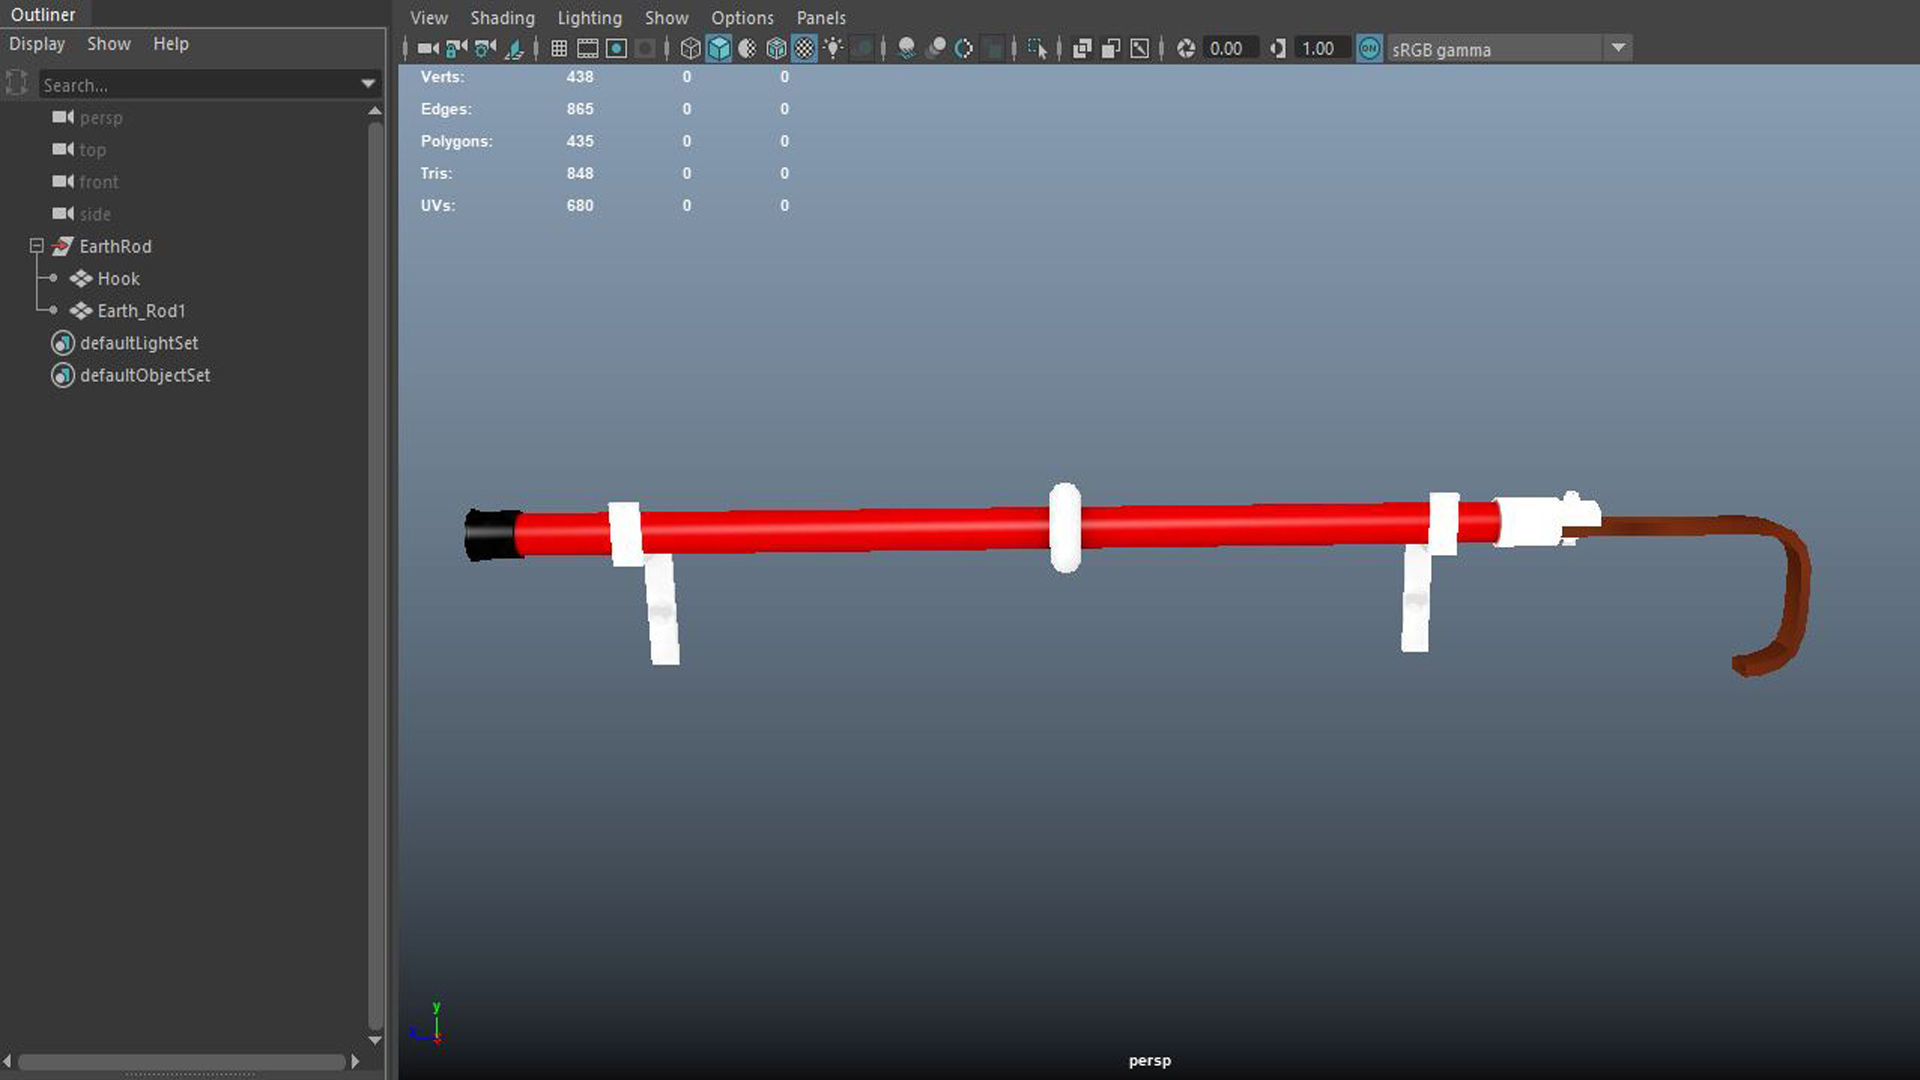Click the select camera icon
Viewport: 1920px width, 1080px height.
tap(428, 48)
